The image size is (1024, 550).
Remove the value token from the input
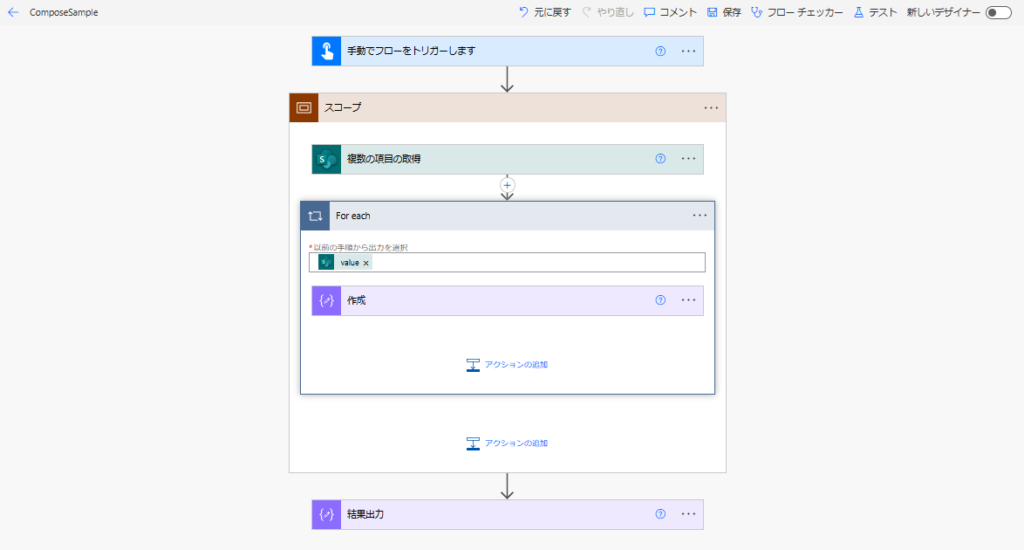pyautogui.click(x=366, y=263)
